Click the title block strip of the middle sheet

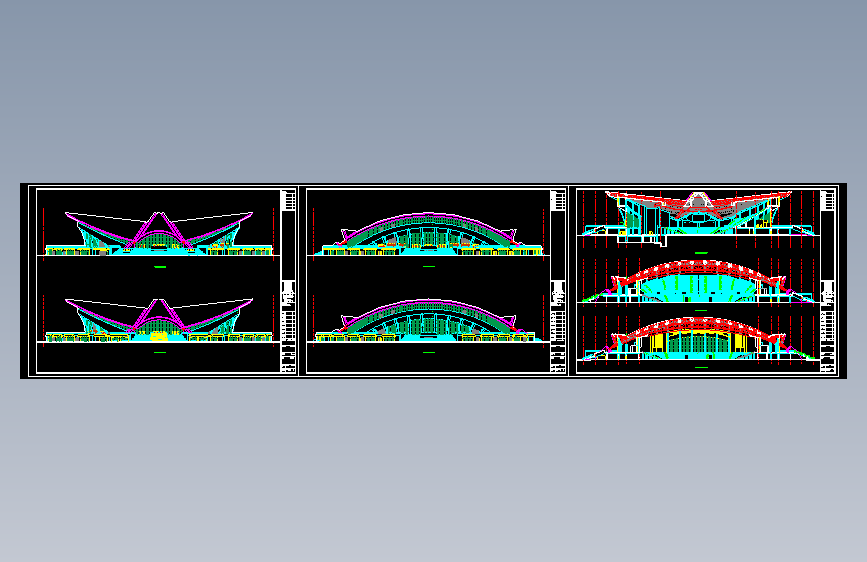558,281
